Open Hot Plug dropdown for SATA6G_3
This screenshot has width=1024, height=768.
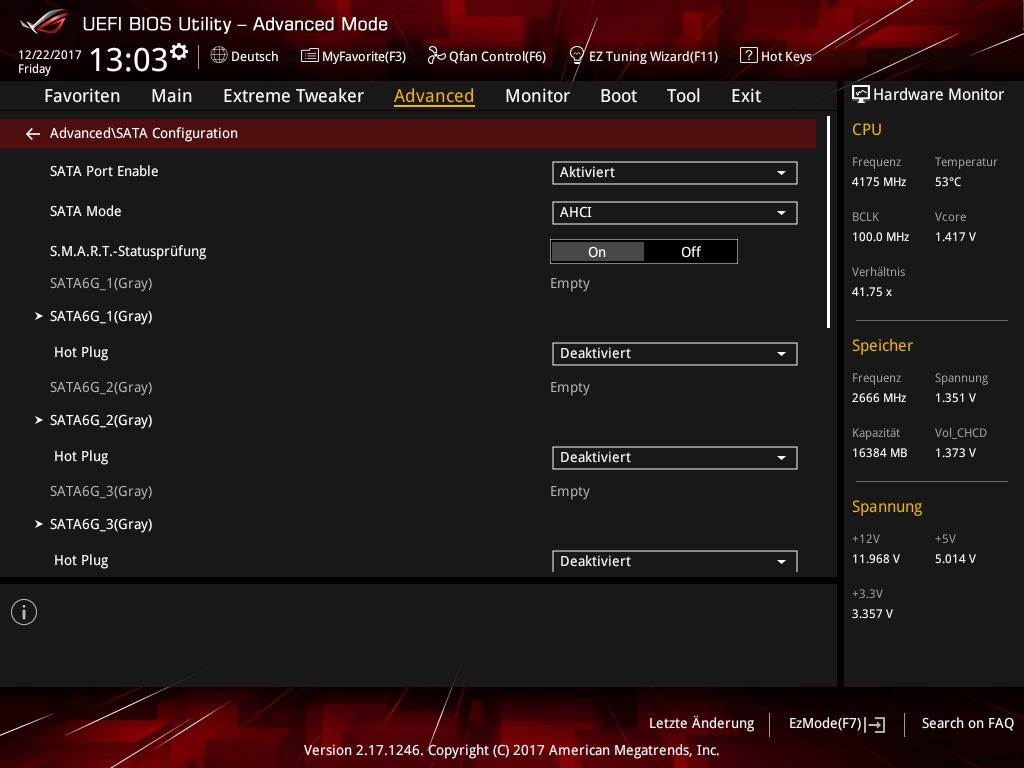point(675,561)
